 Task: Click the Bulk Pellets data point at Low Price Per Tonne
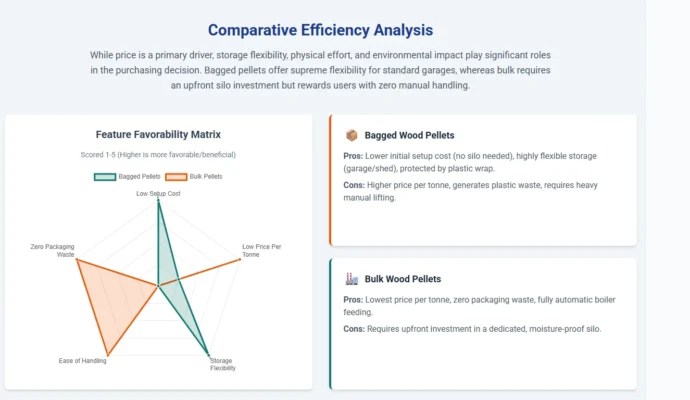click(x=240, y=260)
